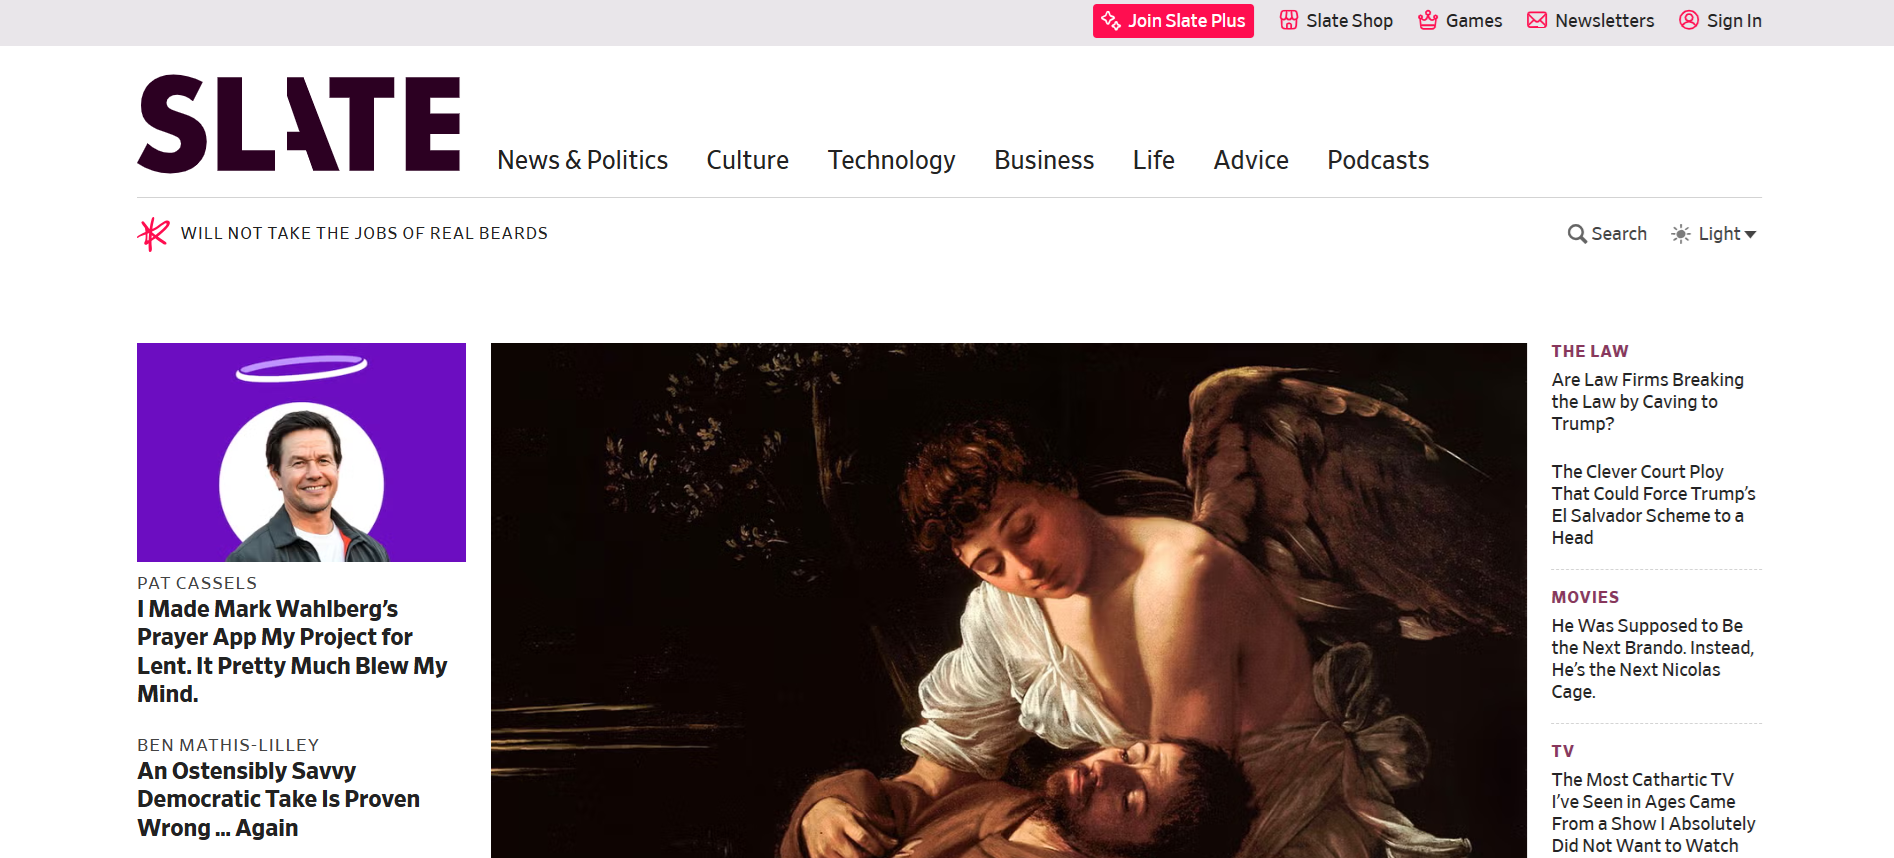Viewport: 1894px width, 858px height.
Task: Open the Mark Wahlberg article thumbnail
Action: 301,452
